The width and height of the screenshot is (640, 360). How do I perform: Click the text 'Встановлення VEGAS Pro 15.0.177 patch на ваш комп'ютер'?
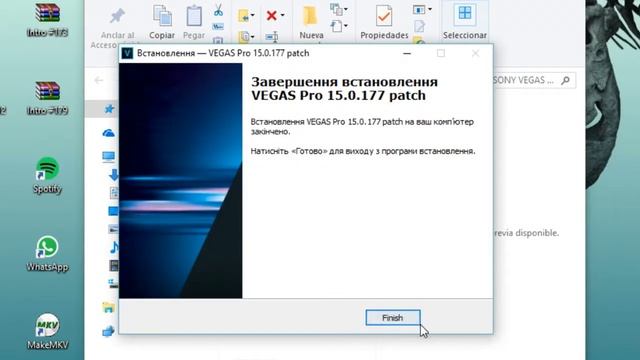click(x=362, y=122)
